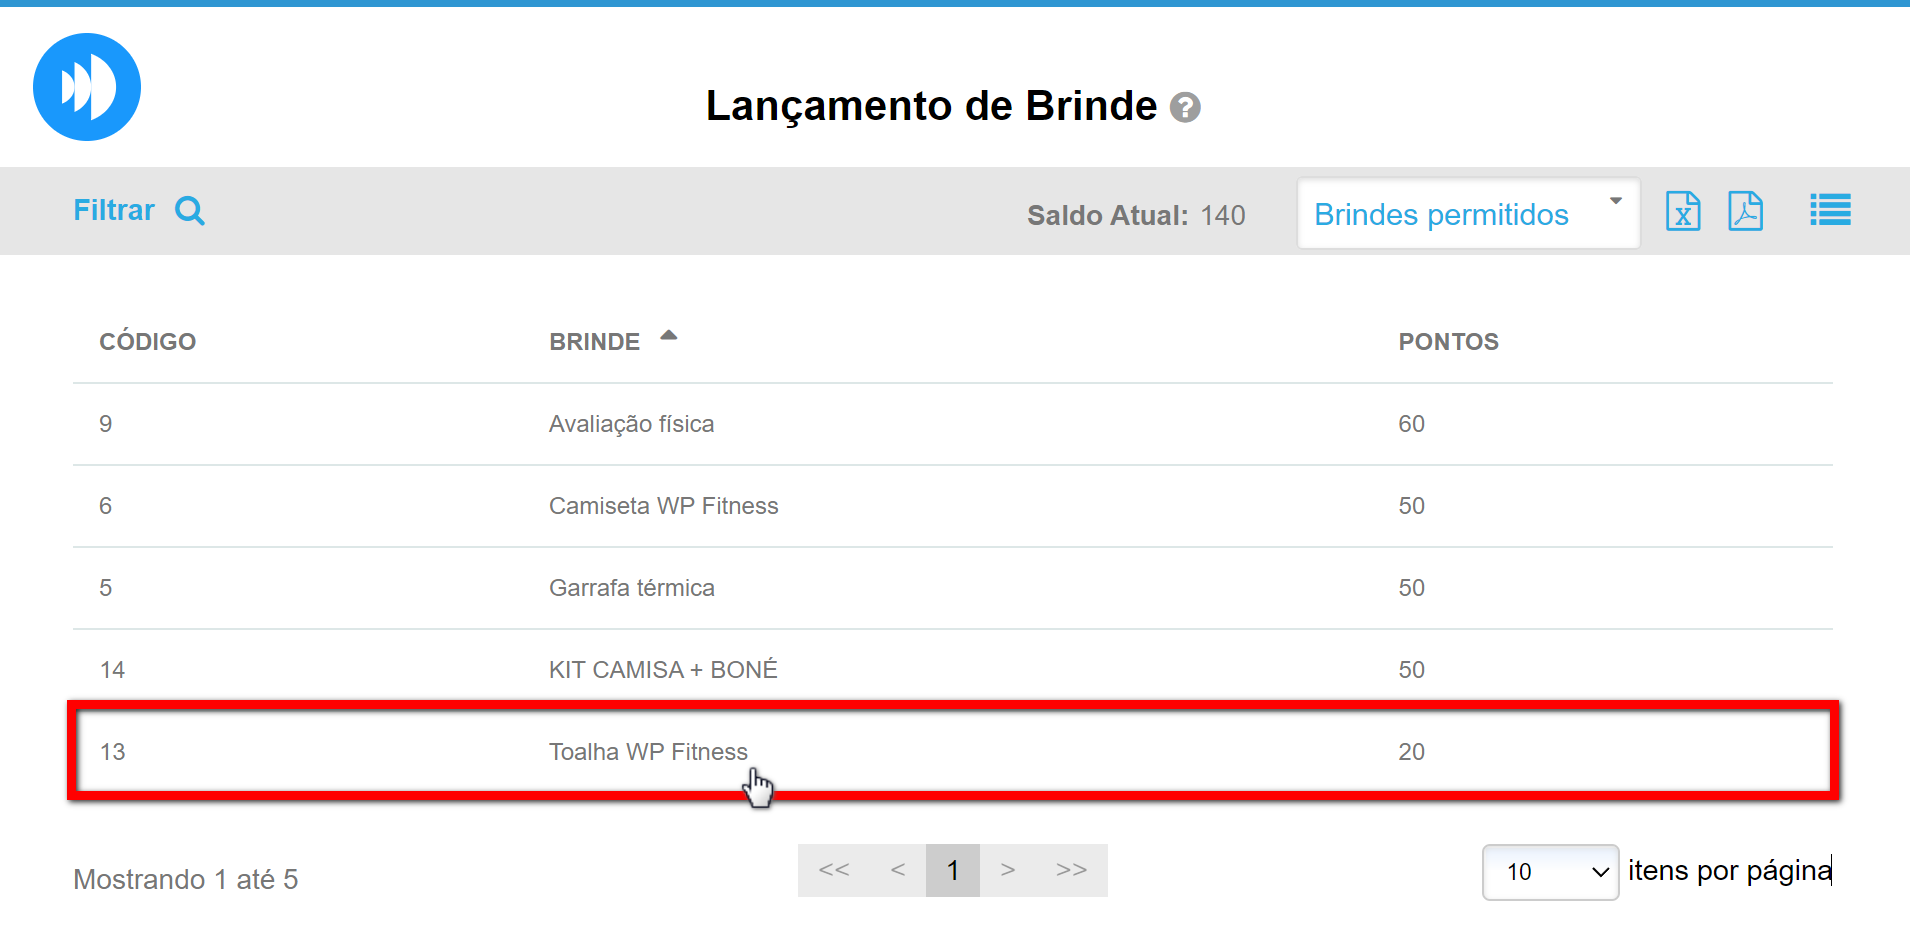Image resolution: width=1910 pixels, height=944 pixels.
Task: Toggle sort arrow next to BRINDE
Action: 669,337
